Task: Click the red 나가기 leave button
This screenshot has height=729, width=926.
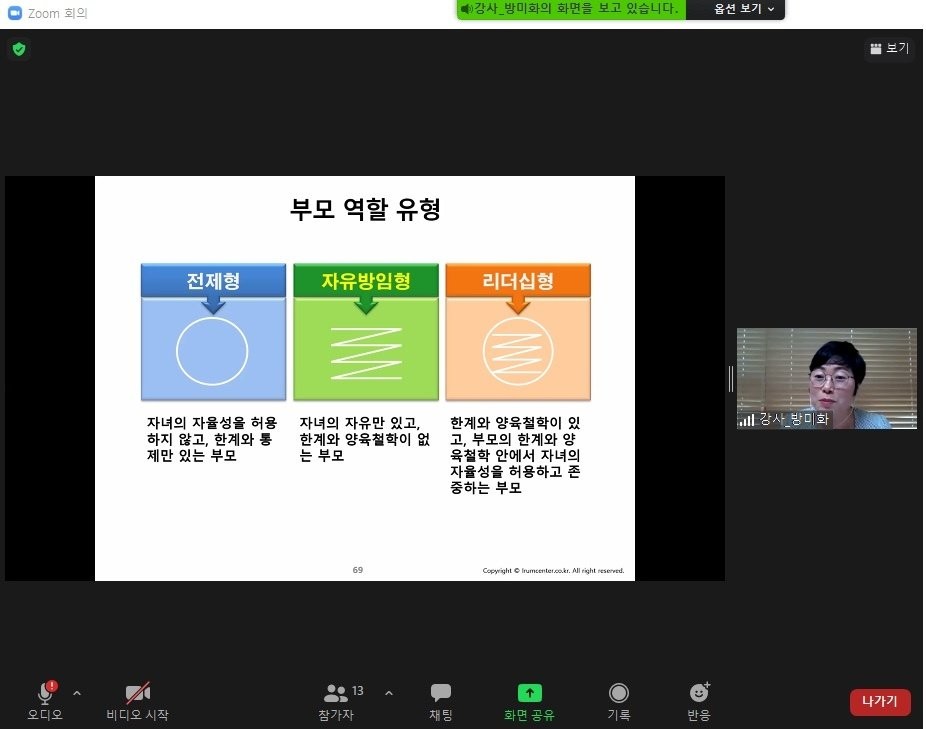Action: click(880, 701)
